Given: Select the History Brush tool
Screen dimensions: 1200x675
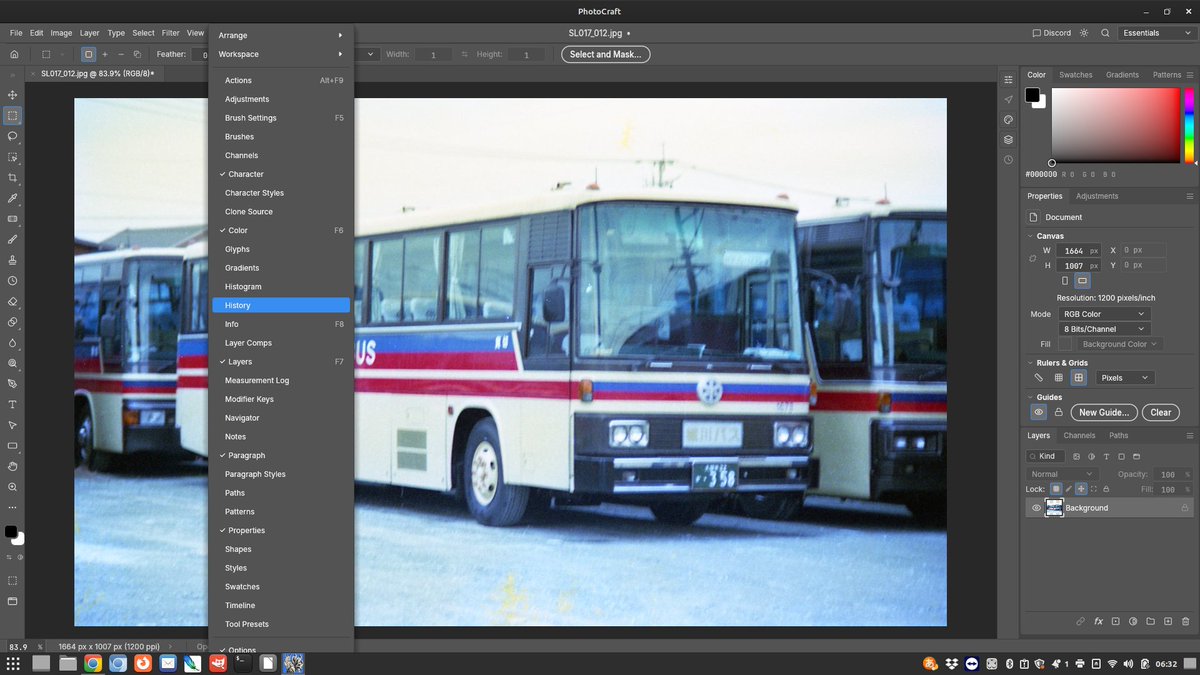Looking at the screenshot, I should (13, 280).
